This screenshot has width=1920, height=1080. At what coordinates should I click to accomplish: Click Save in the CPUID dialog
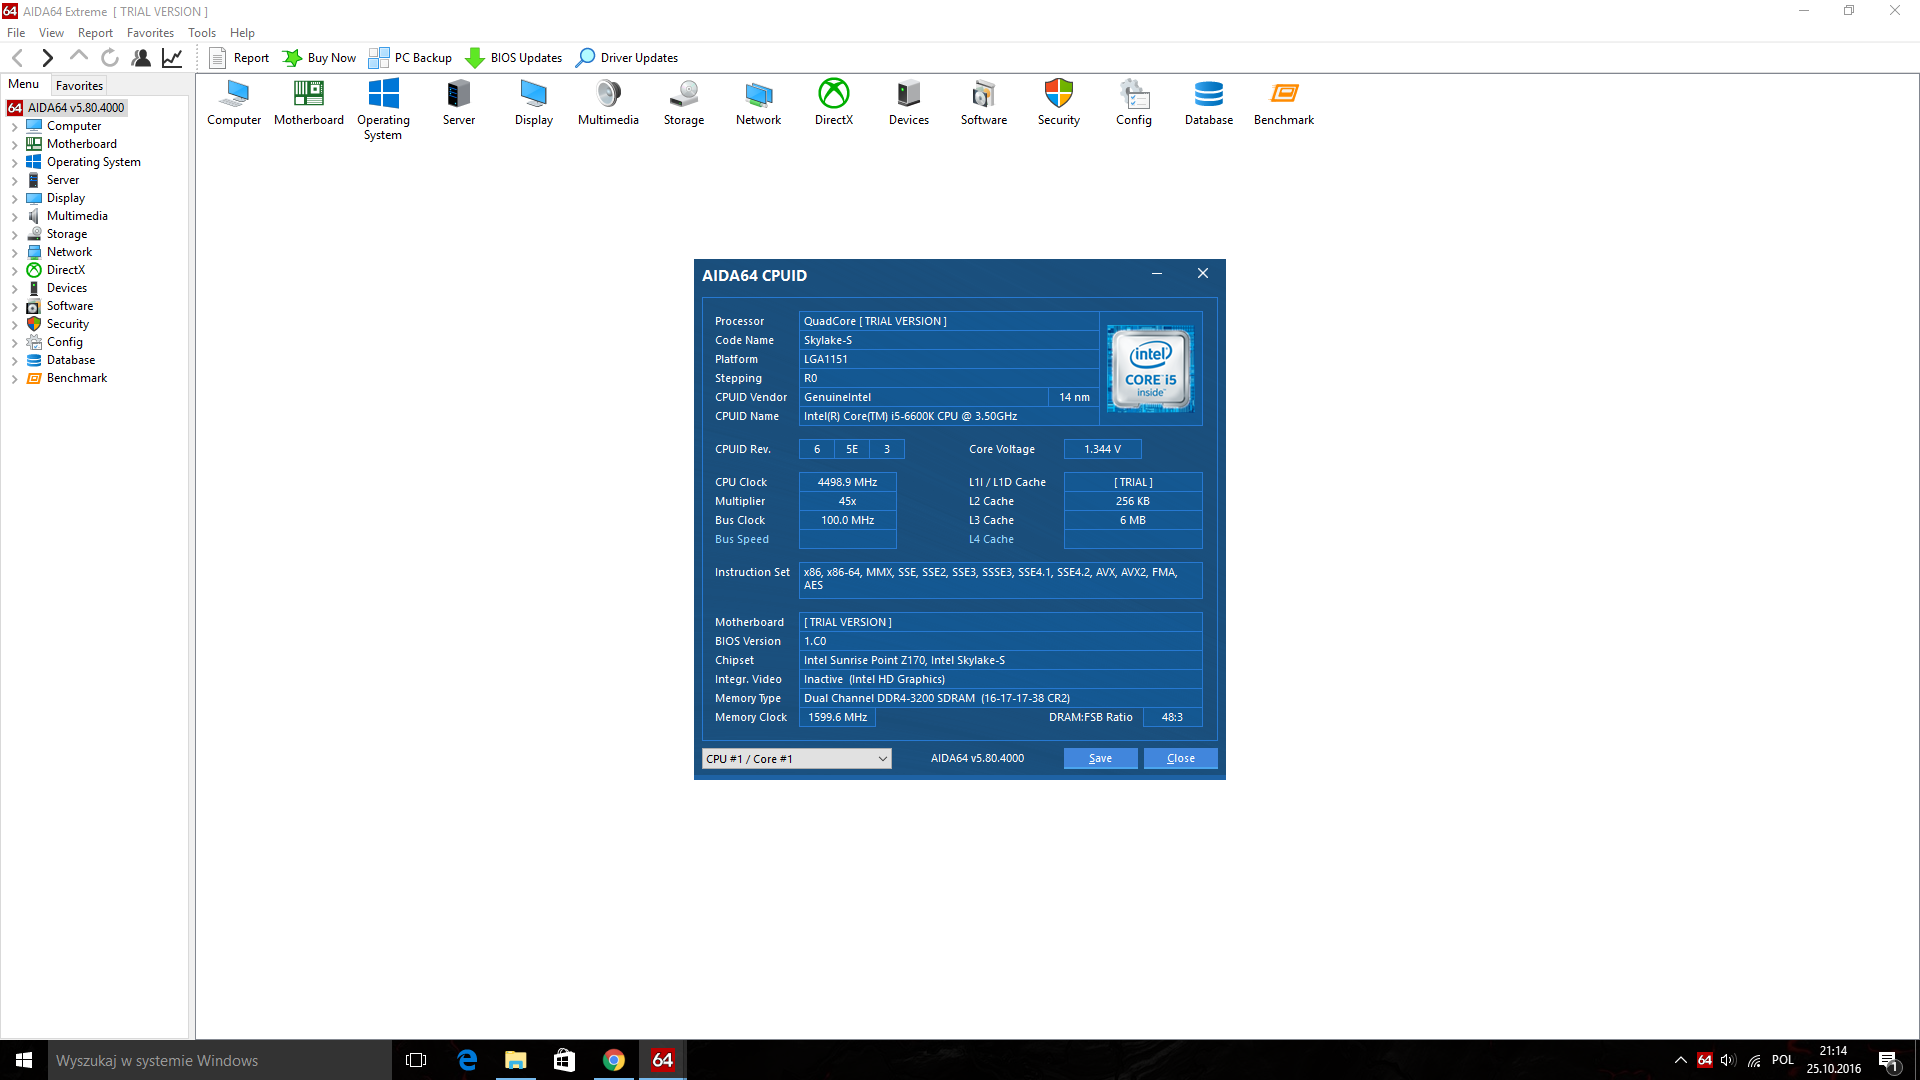click(x=1100, y=759)
